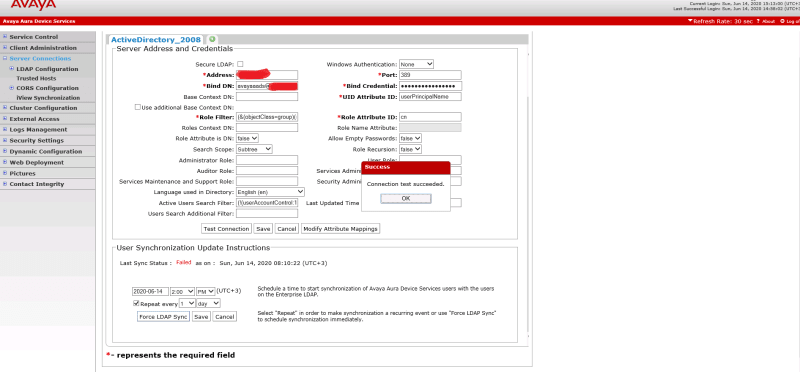Click Active Users Search Filter field
Screen dimensions: 800x372
(267, 203)
